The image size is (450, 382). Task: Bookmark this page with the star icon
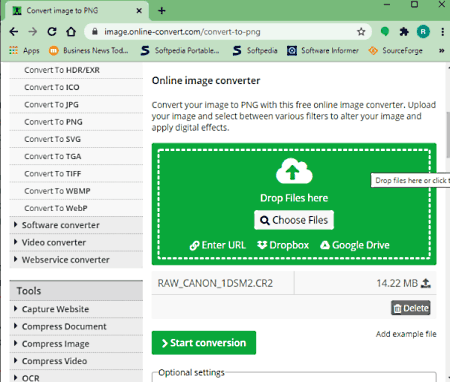tap(361, 32)
